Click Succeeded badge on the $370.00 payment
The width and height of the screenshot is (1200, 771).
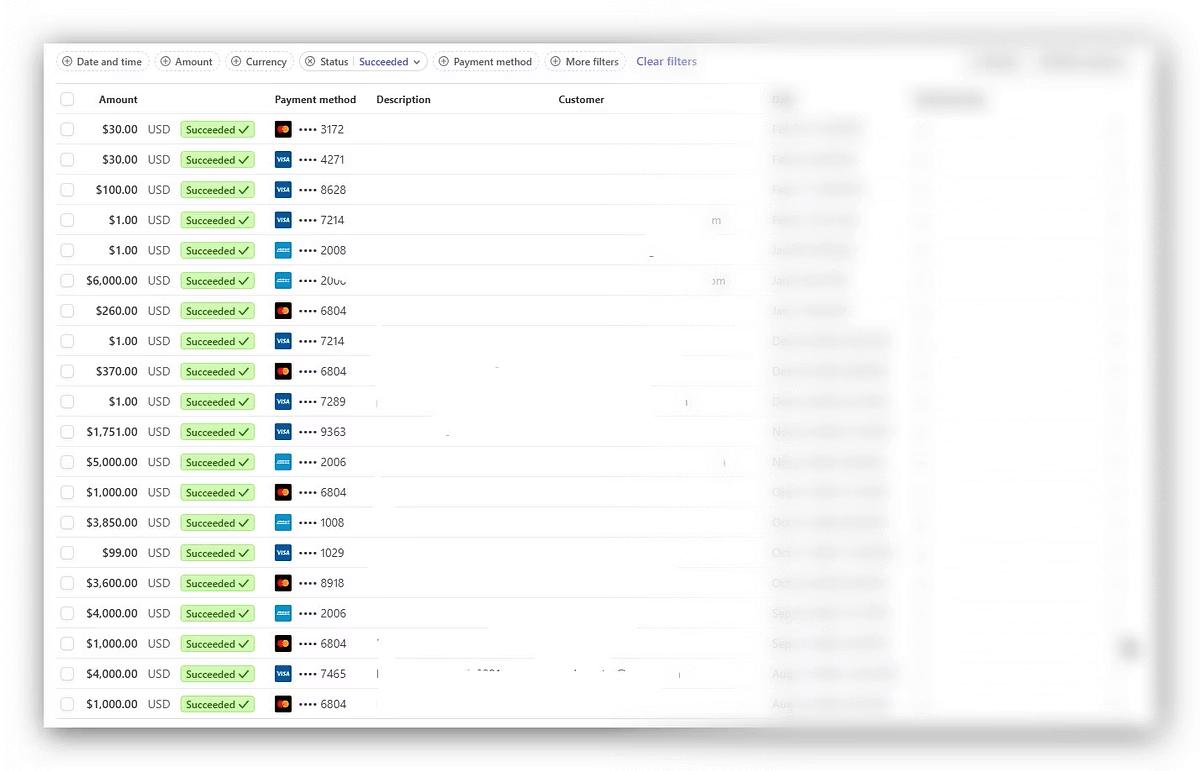[217, 371]
